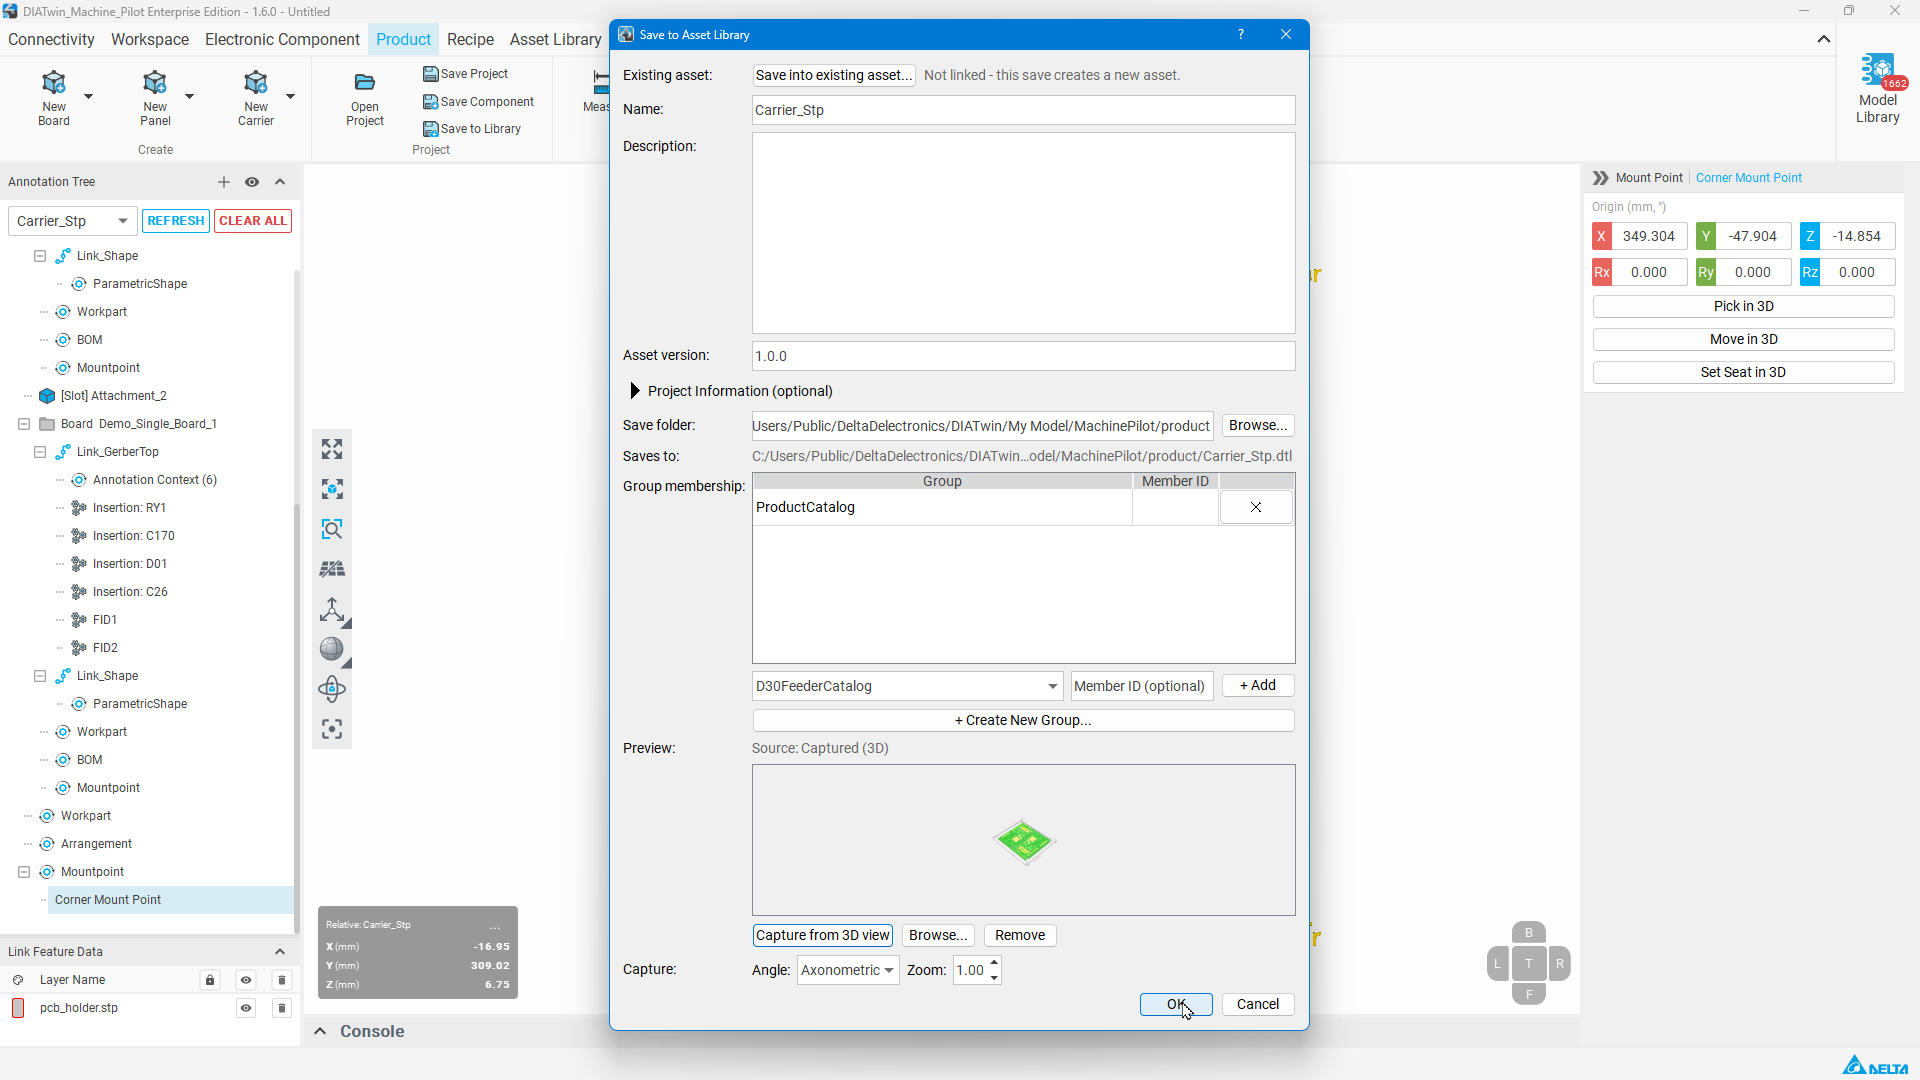Click Save Project in the ribbon

point(466,74)
